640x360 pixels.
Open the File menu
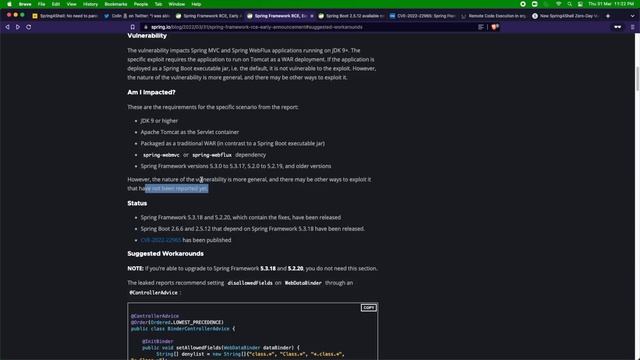pos(41,4)
